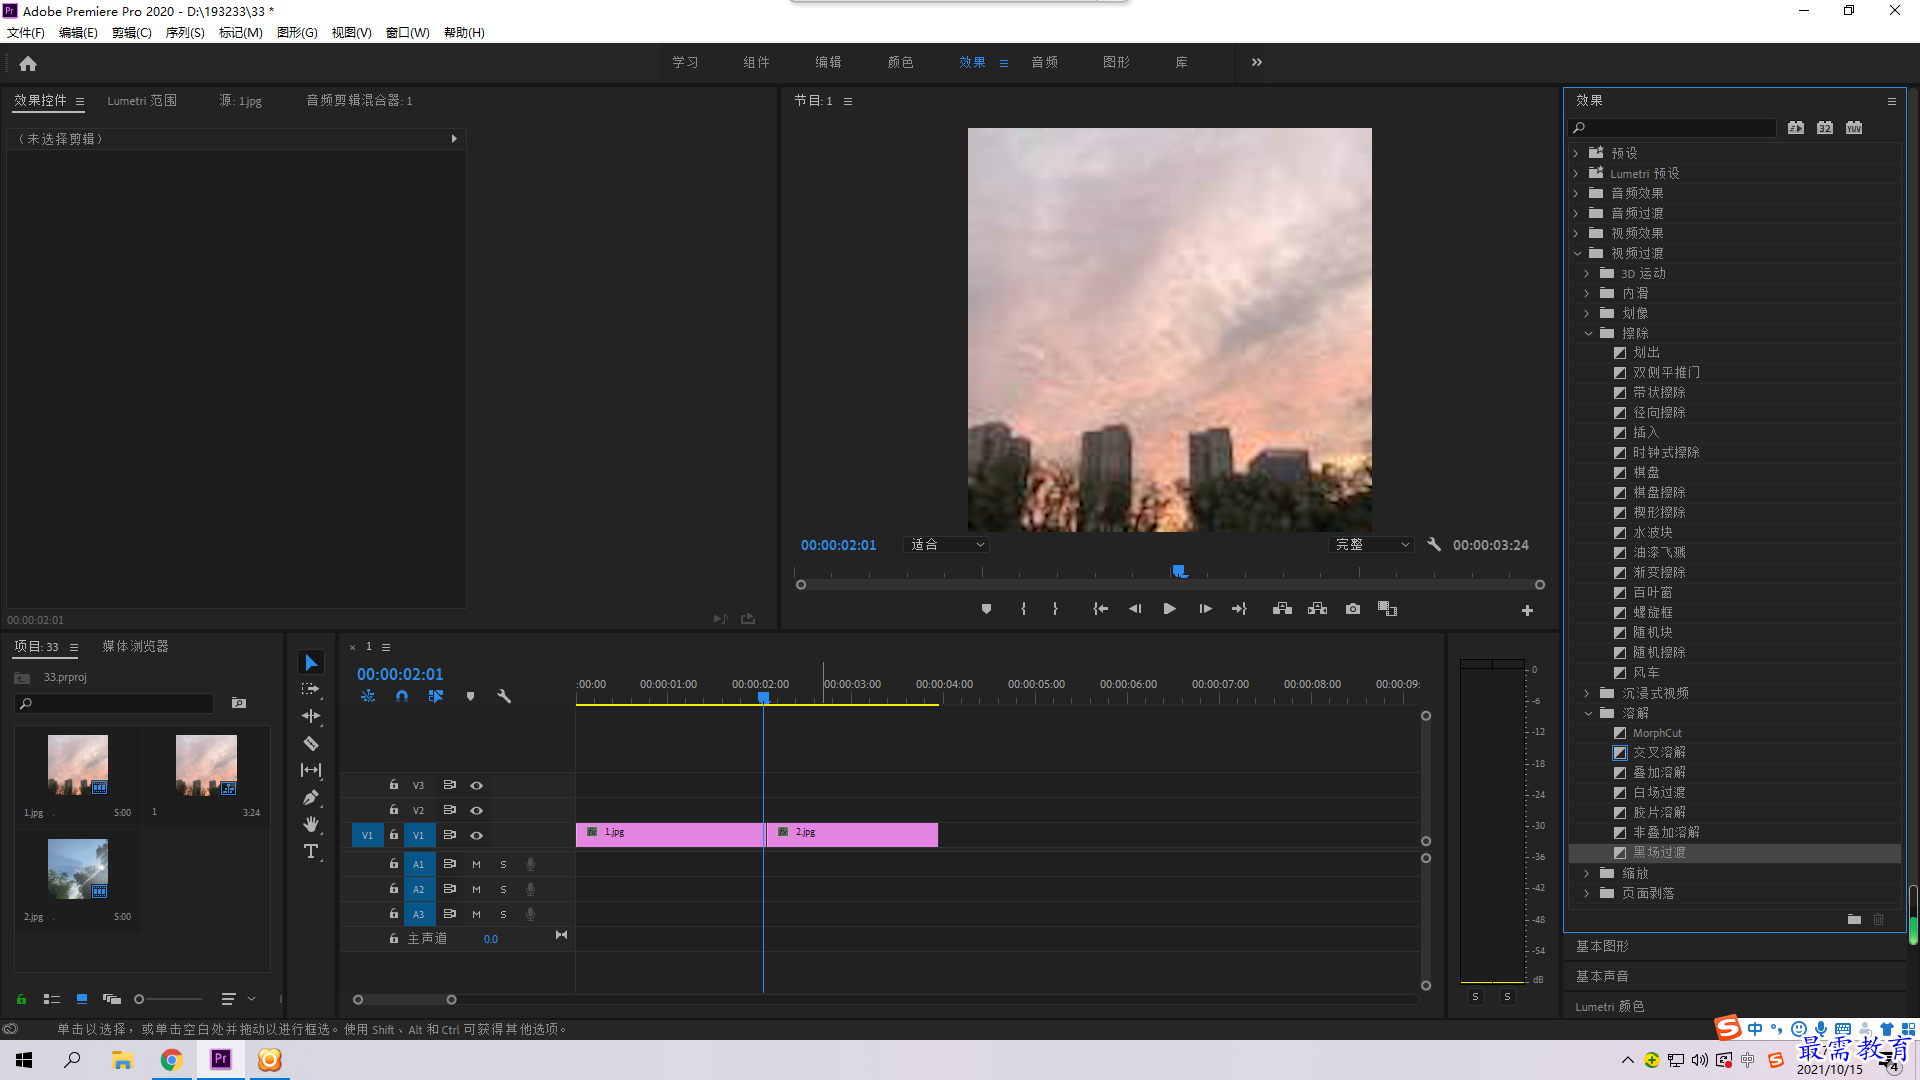Click Go to Out point button
1920x1080 pixels.
[1239, 609]
